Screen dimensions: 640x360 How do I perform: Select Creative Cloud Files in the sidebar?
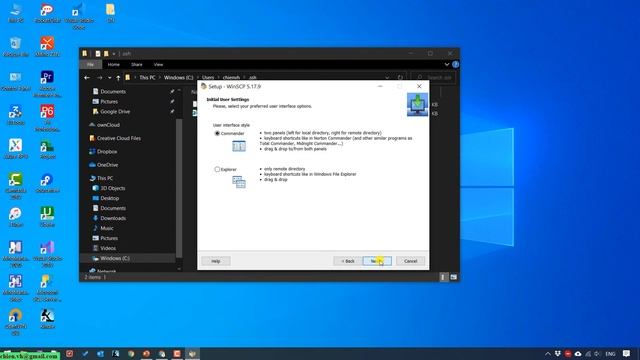point(119,138)
